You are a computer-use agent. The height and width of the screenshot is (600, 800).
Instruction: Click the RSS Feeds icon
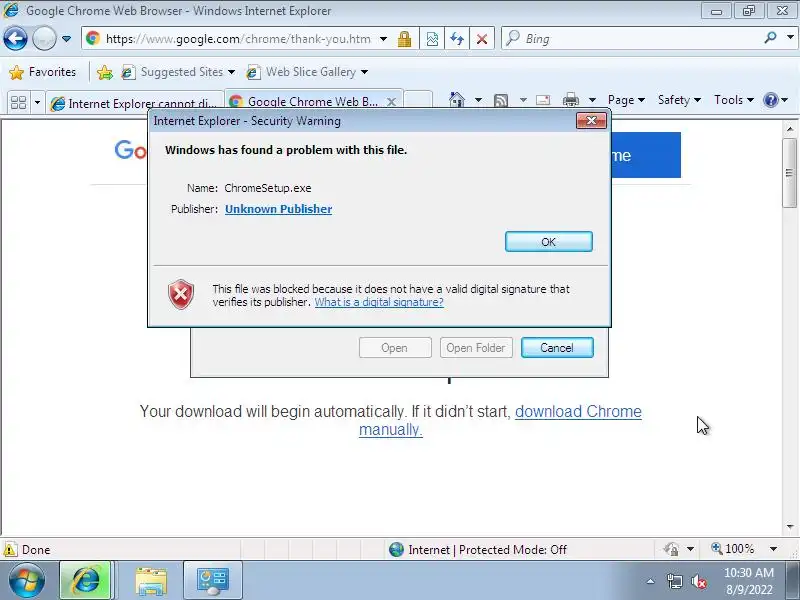click(x=501, y=100)
